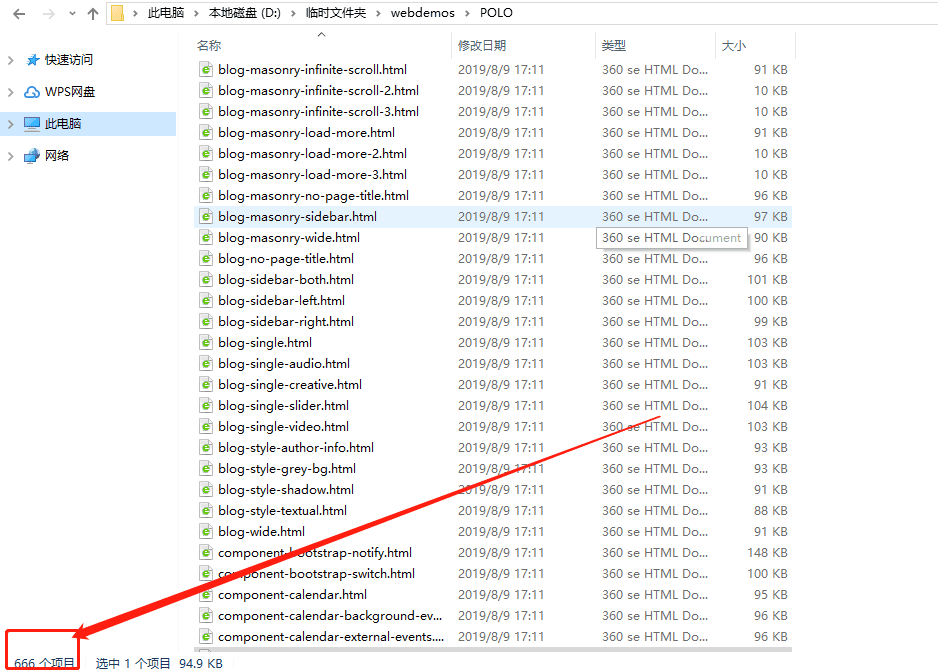Expand 快速访问 in the navigation pane
Screen dimensions: 938x671
click(13, 60)
